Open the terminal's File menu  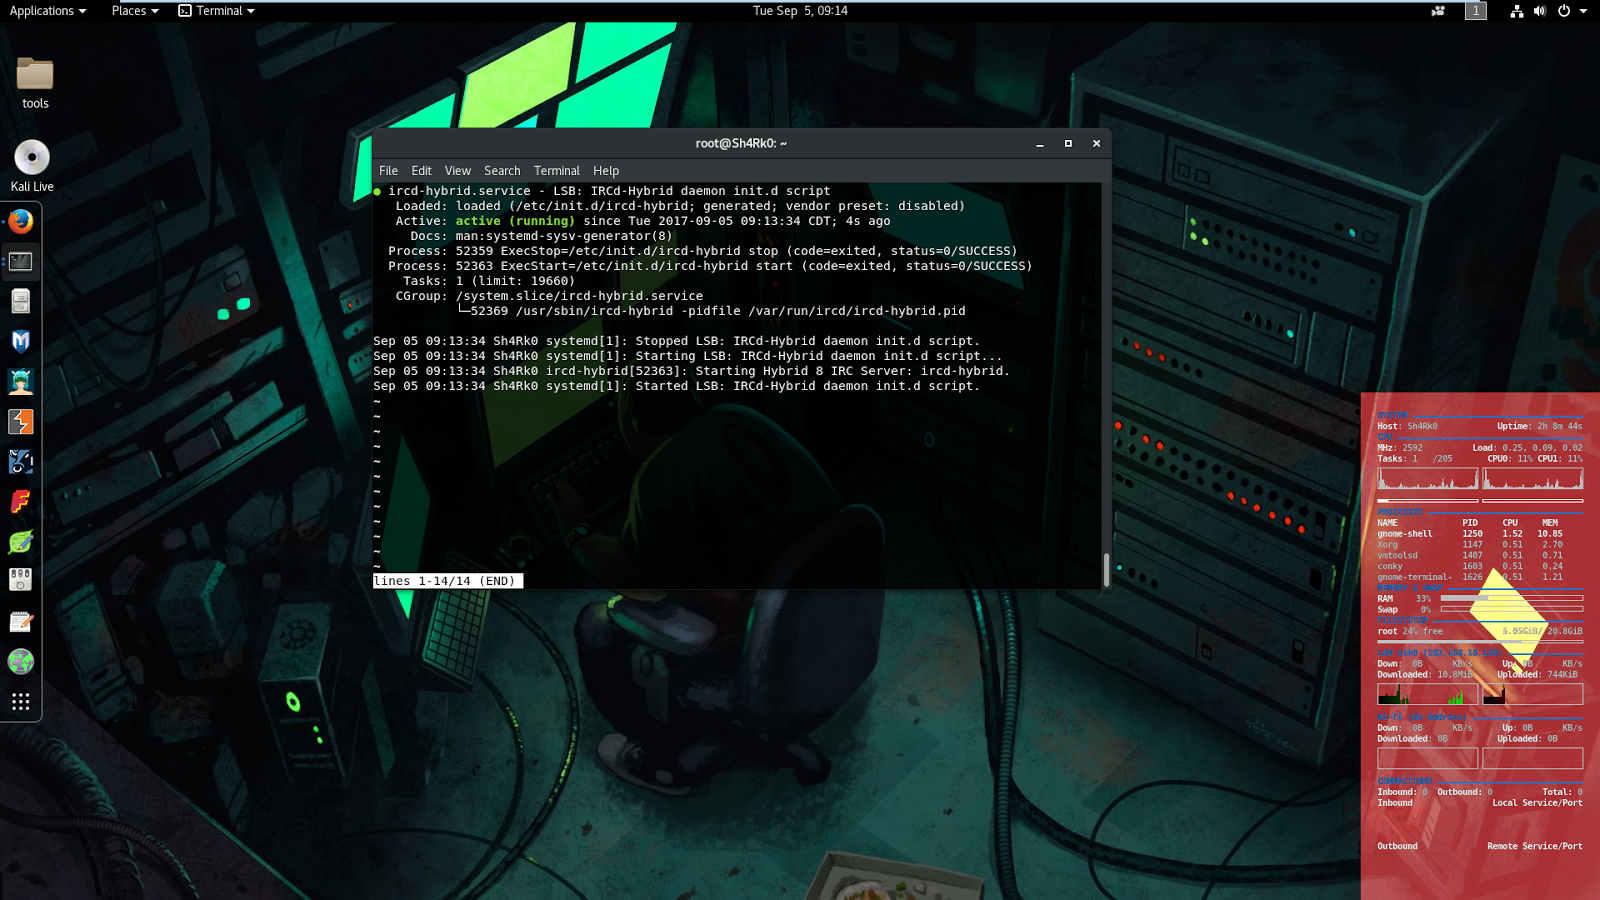coord(388,170)
